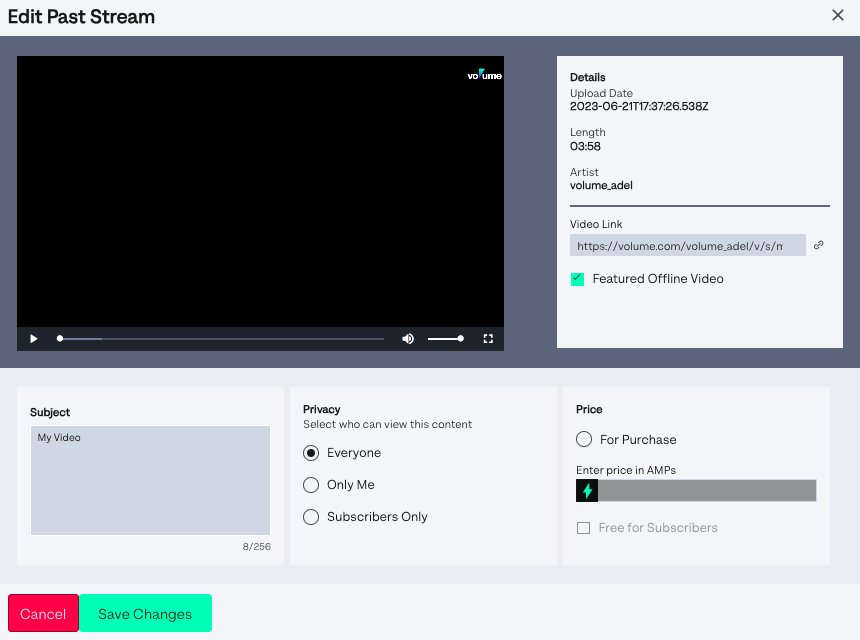860x640 pixels.
Task: Open the video in fullscreen mode
Action: point(488,339)
